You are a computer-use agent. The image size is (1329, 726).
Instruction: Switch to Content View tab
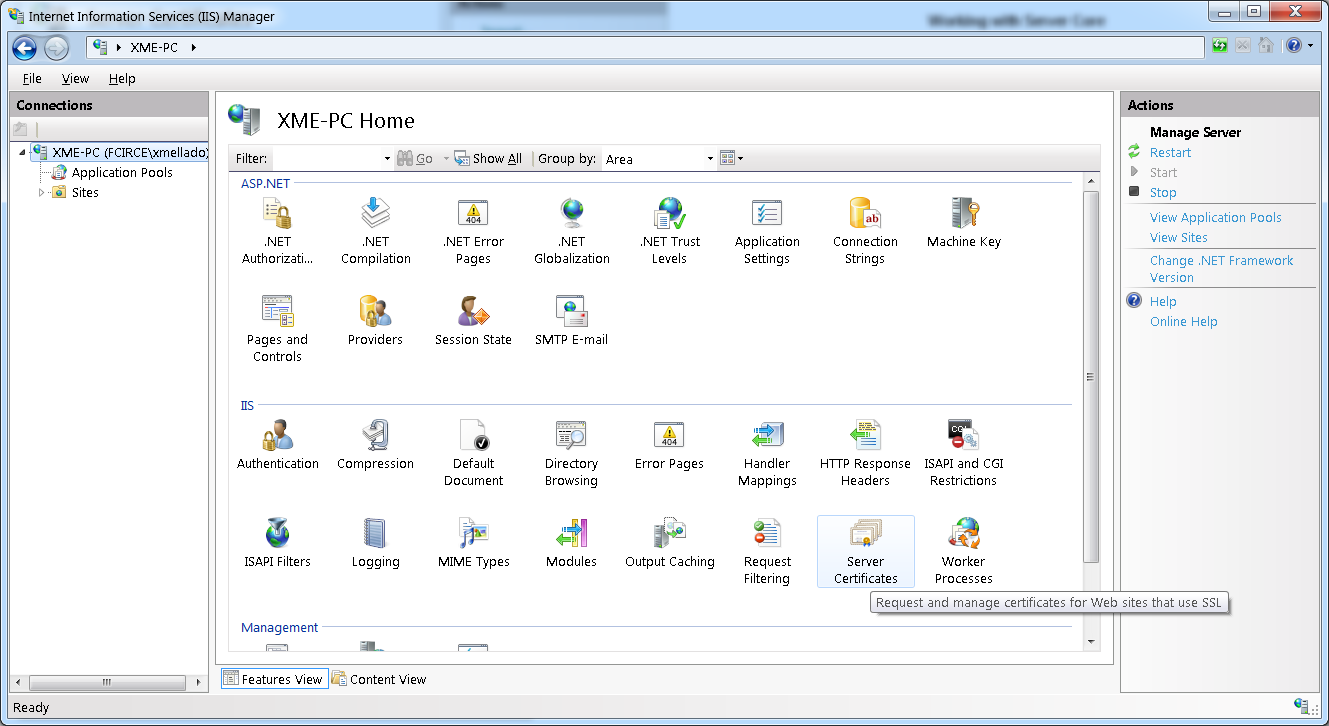point(379,679)
